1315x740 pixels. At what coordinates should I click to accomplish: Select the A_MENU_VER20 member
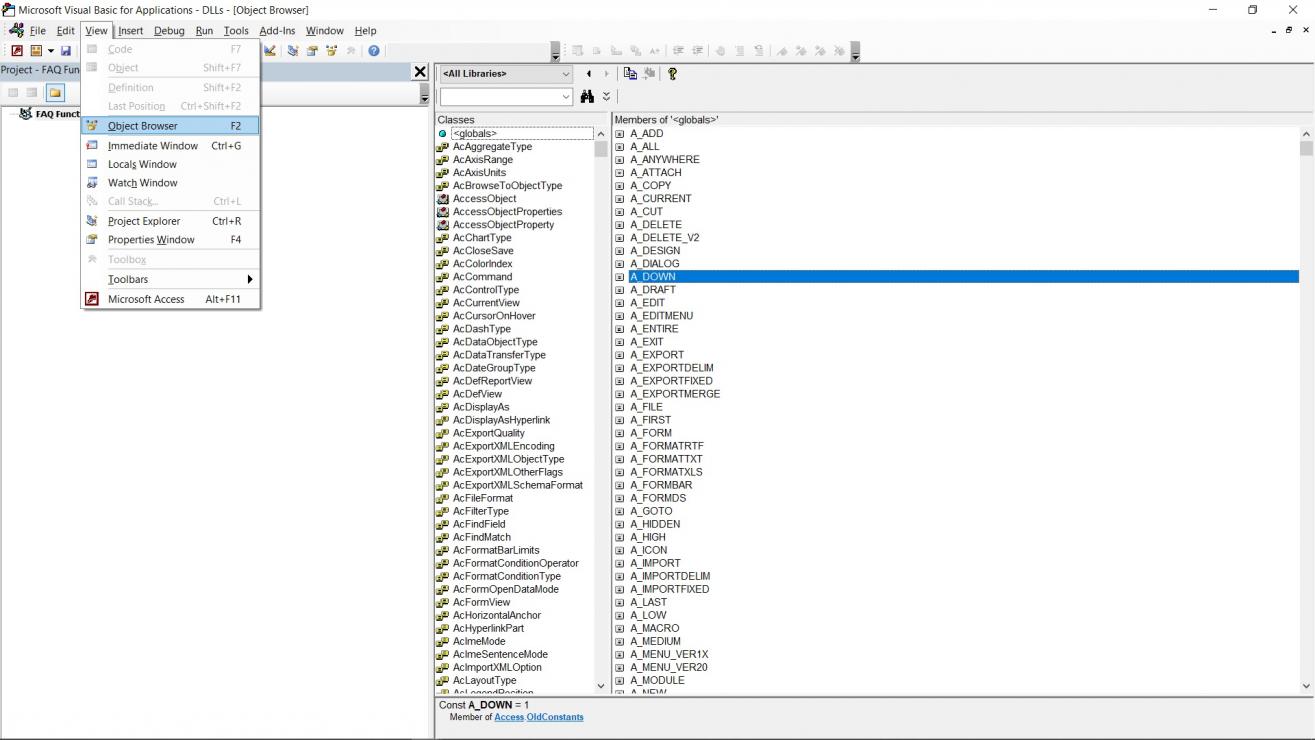[669, 667]
